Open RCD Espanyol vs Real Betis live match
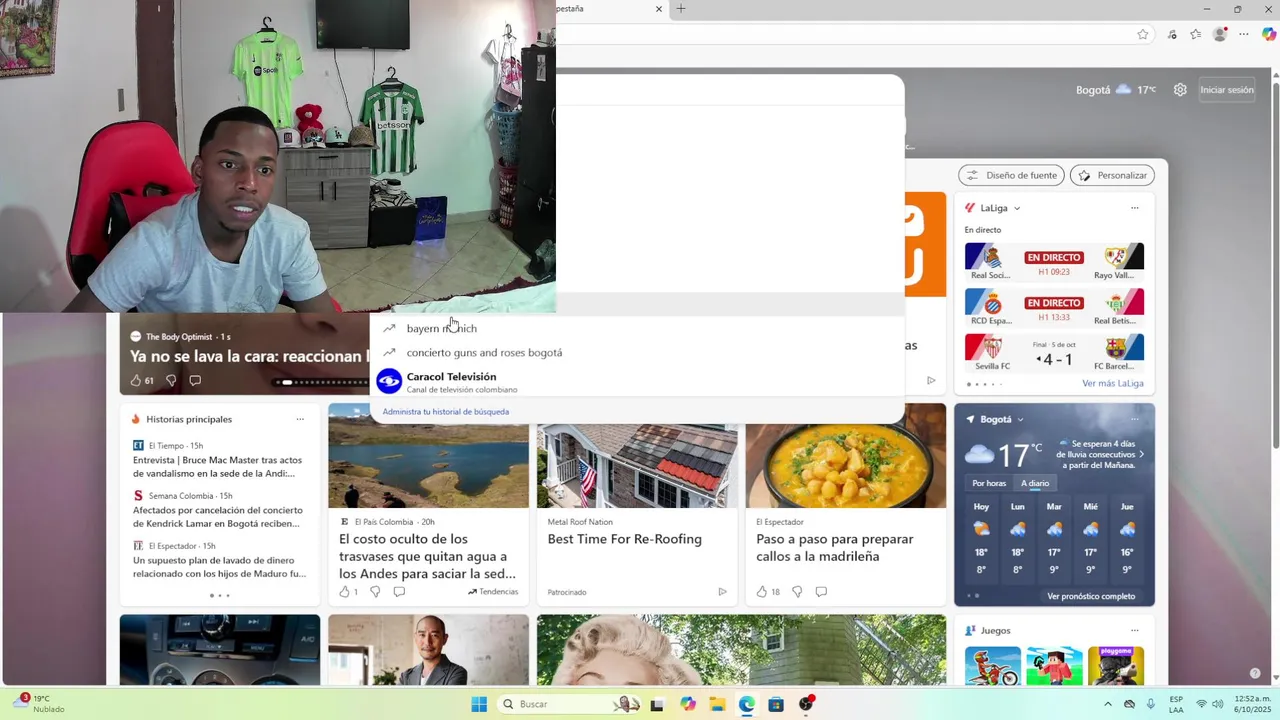1280x720 pixels. coord(1054,307)
